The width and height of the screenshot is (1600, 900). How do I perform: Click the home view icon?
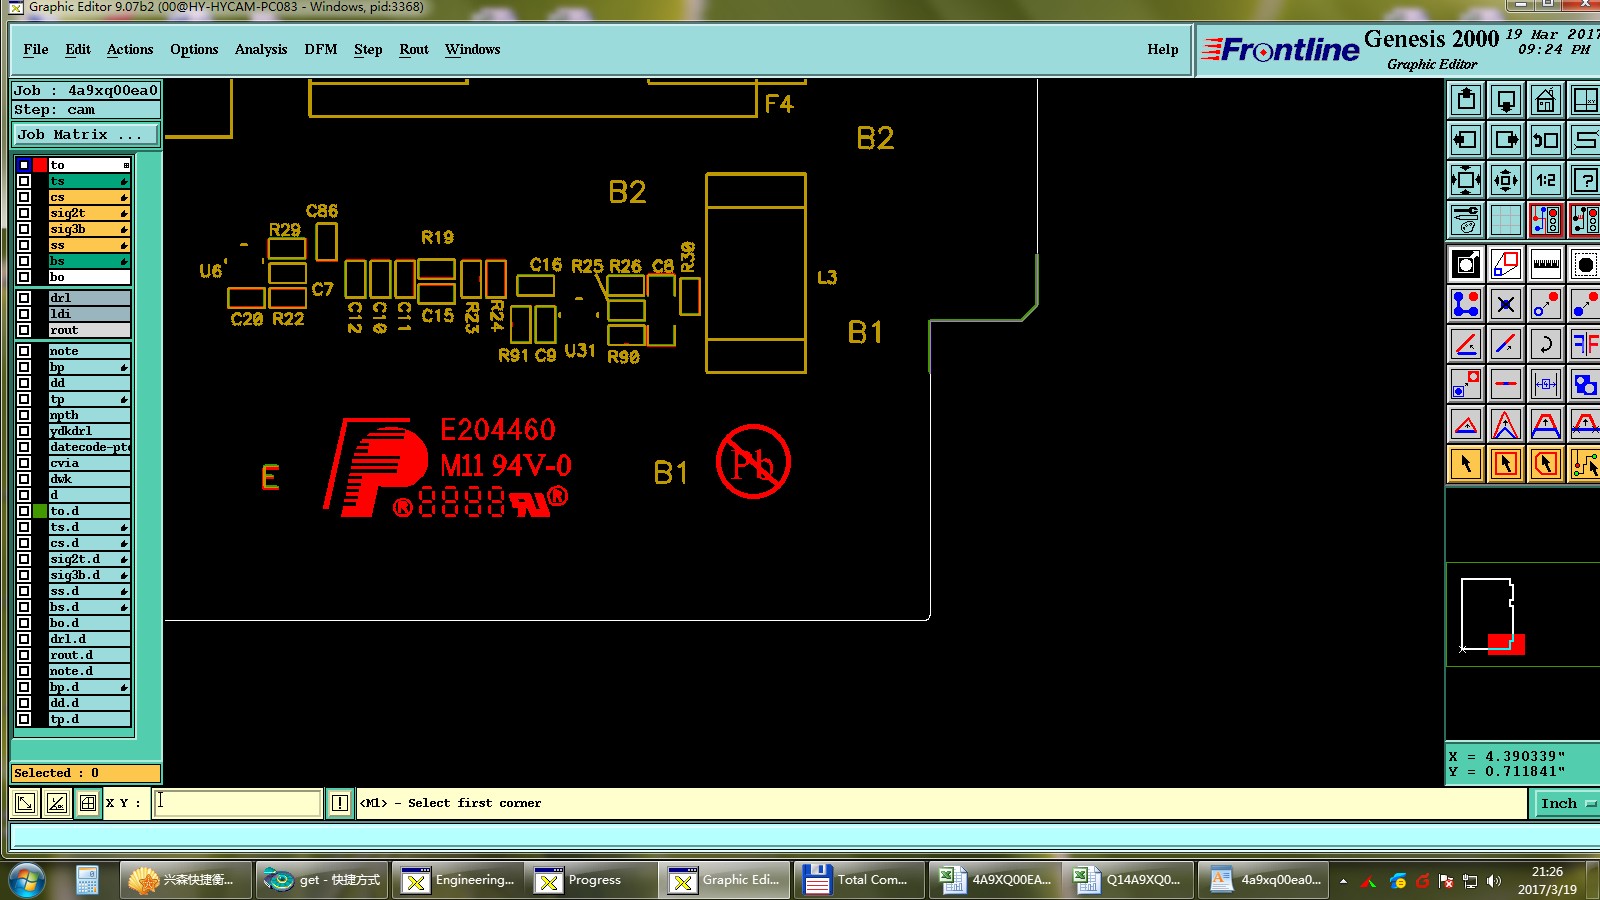[1546, 100]
